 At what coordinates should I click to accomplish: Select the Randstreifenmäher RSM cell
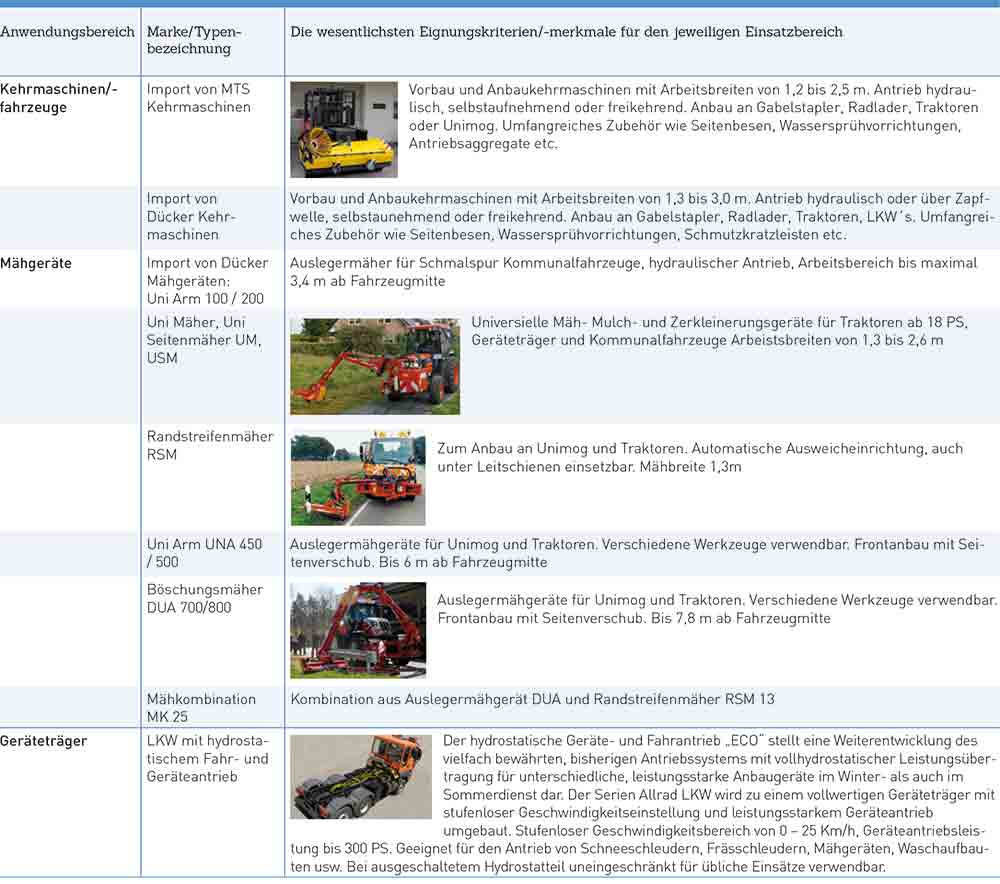(210, 445)
